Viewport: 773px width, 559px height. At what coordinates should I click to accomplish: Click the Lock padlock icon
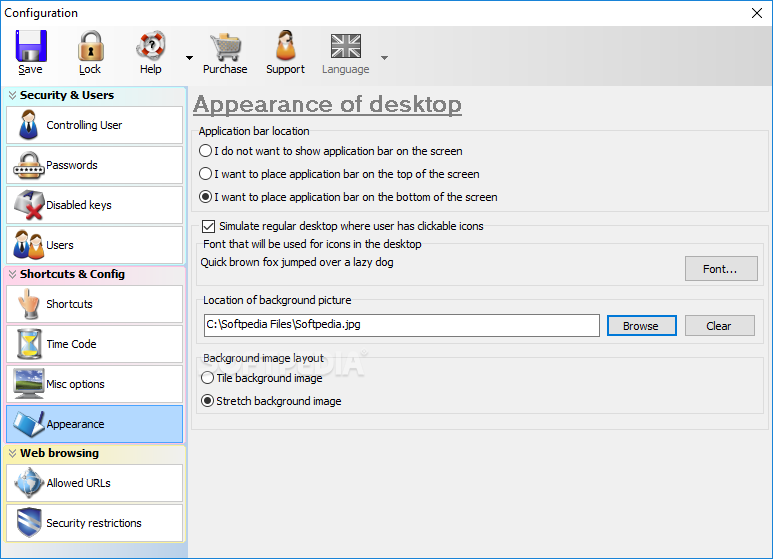point(91,46)
